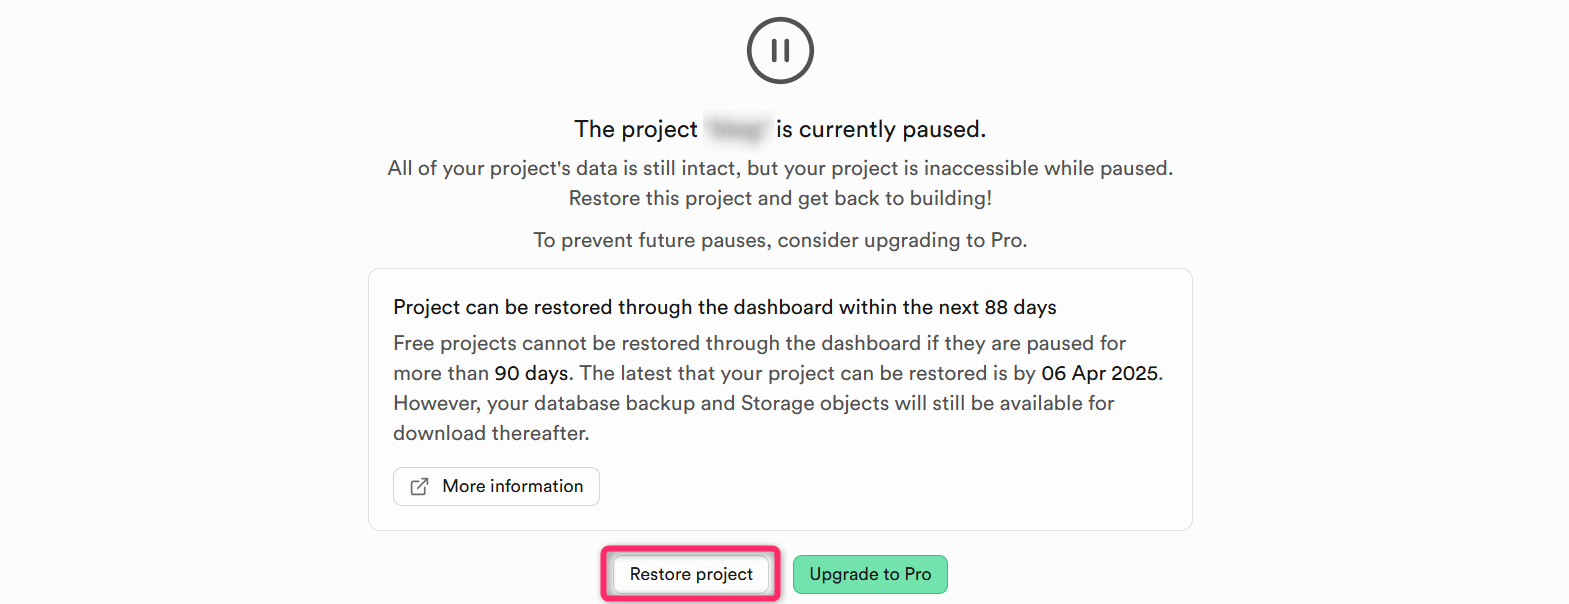This screenshot has width=1569, height=604.
Task: Click the 'download thereafter' text in card
Action: pyautogui.click(x=491, y=433)
